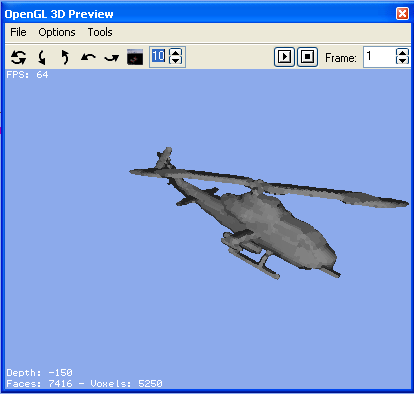This screenshot has width=414, height=394.
Task: Play the animation
Action: (x=284, y=57)
